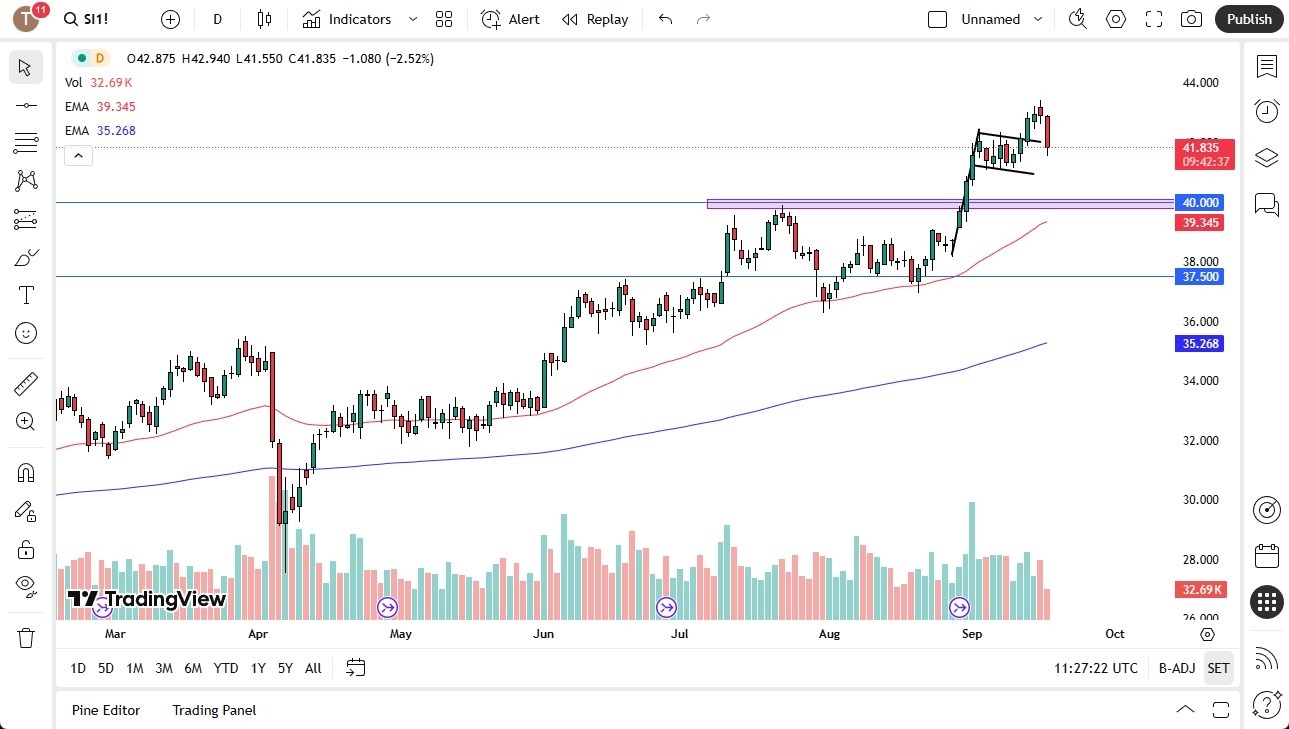Switch to the Pine Editor tab
The image size is (1289, 729).
105,710
